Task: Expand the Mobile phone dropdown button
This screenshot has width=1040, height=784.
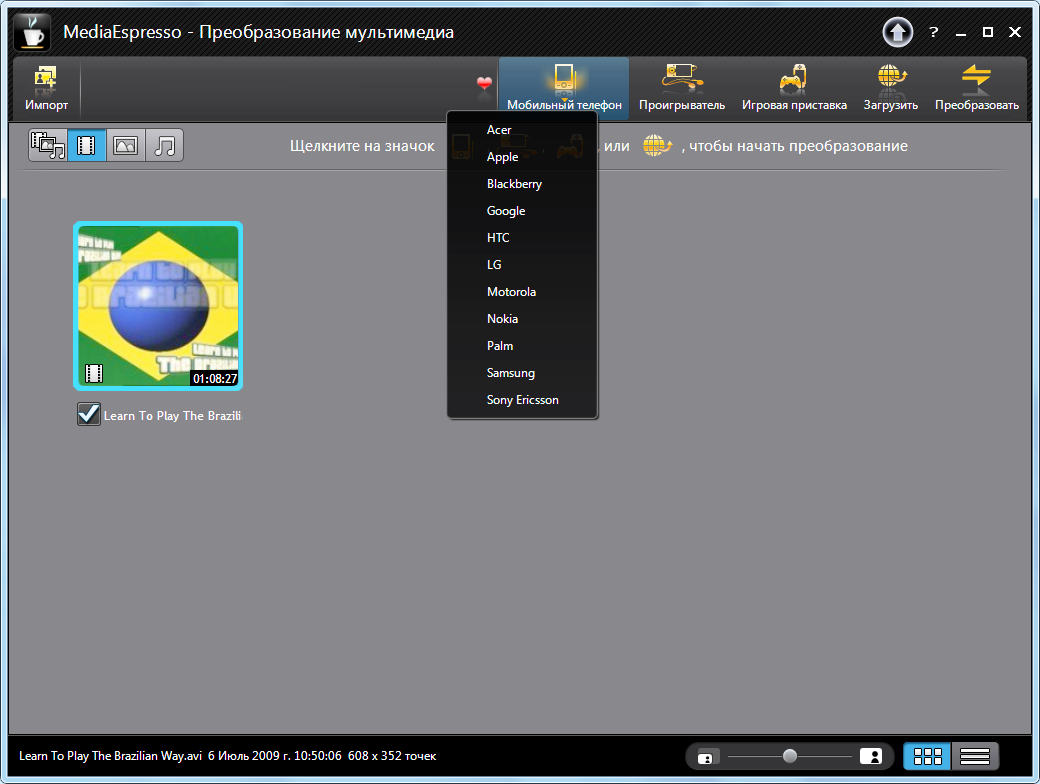Action: (x=564, y=88)
